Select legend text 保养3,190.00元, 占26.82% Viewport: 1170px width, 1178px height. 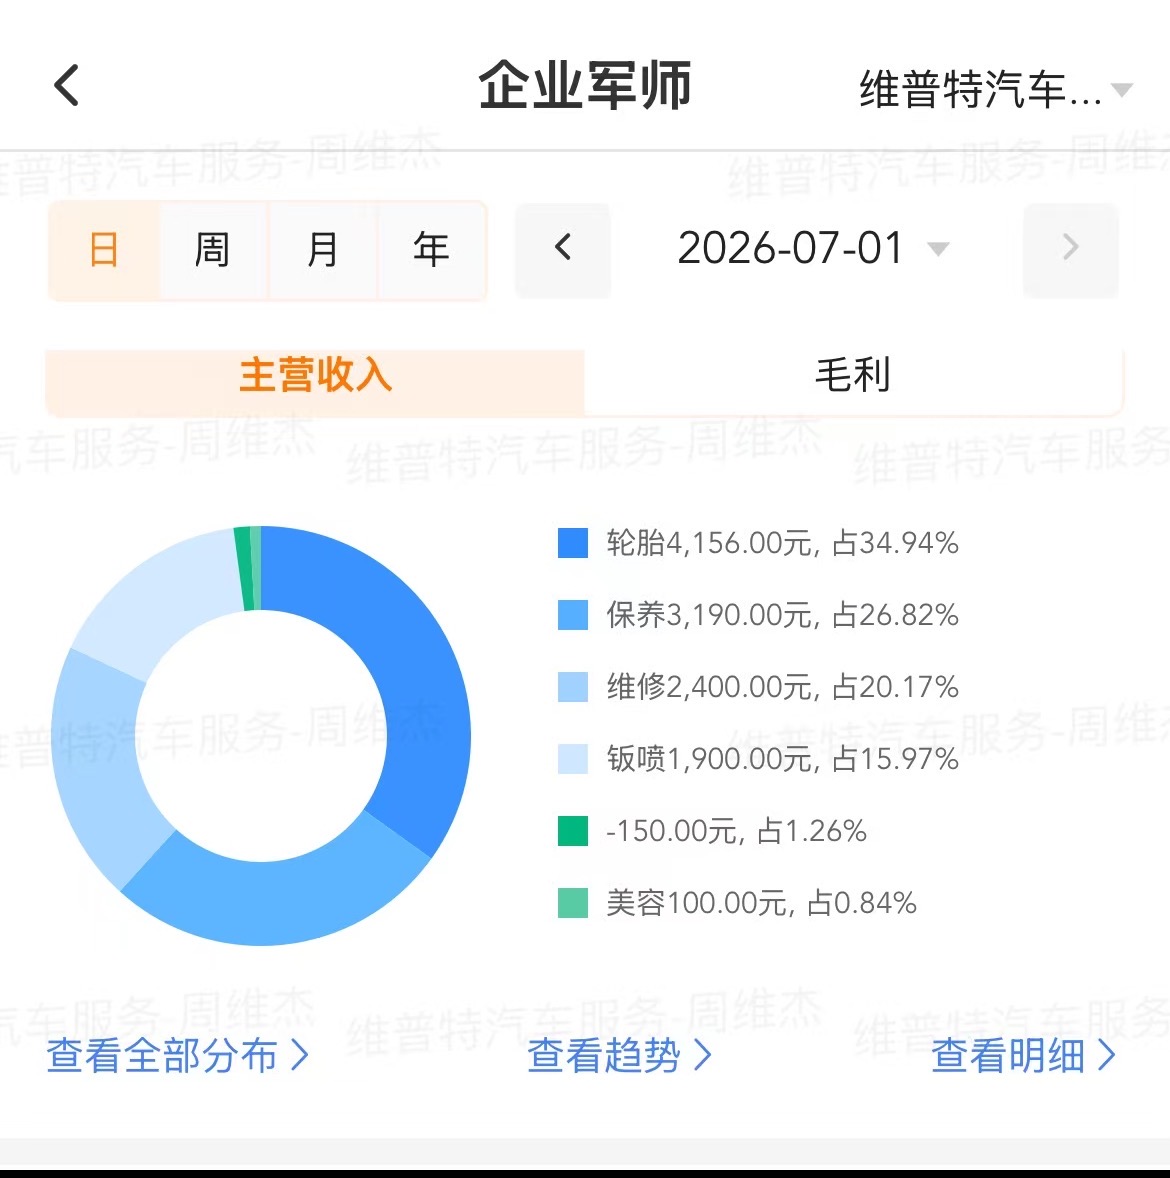coord(782,615)
